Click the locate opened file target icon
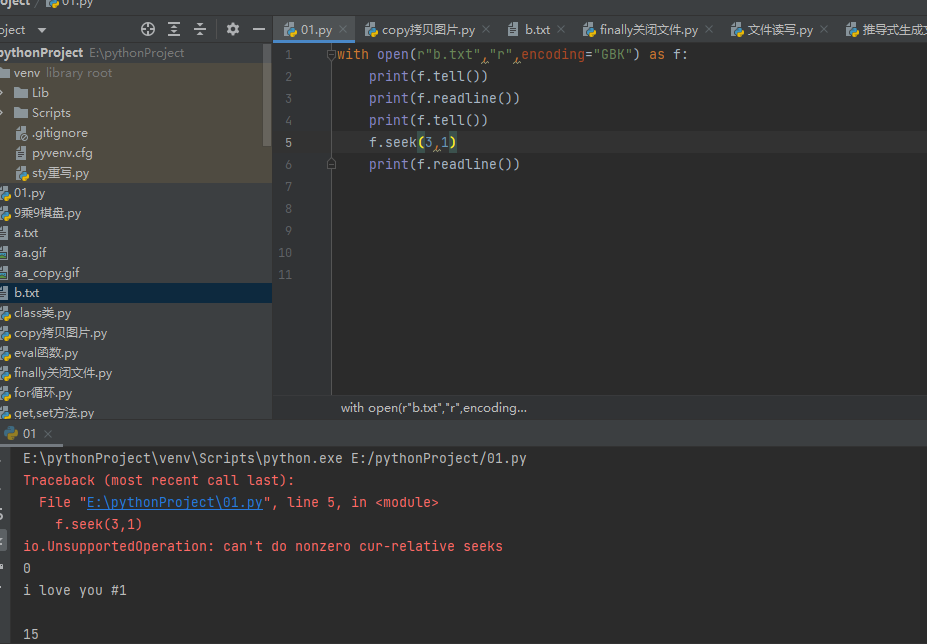The width and height of the screenshot is (927, 644). (148, 29)
